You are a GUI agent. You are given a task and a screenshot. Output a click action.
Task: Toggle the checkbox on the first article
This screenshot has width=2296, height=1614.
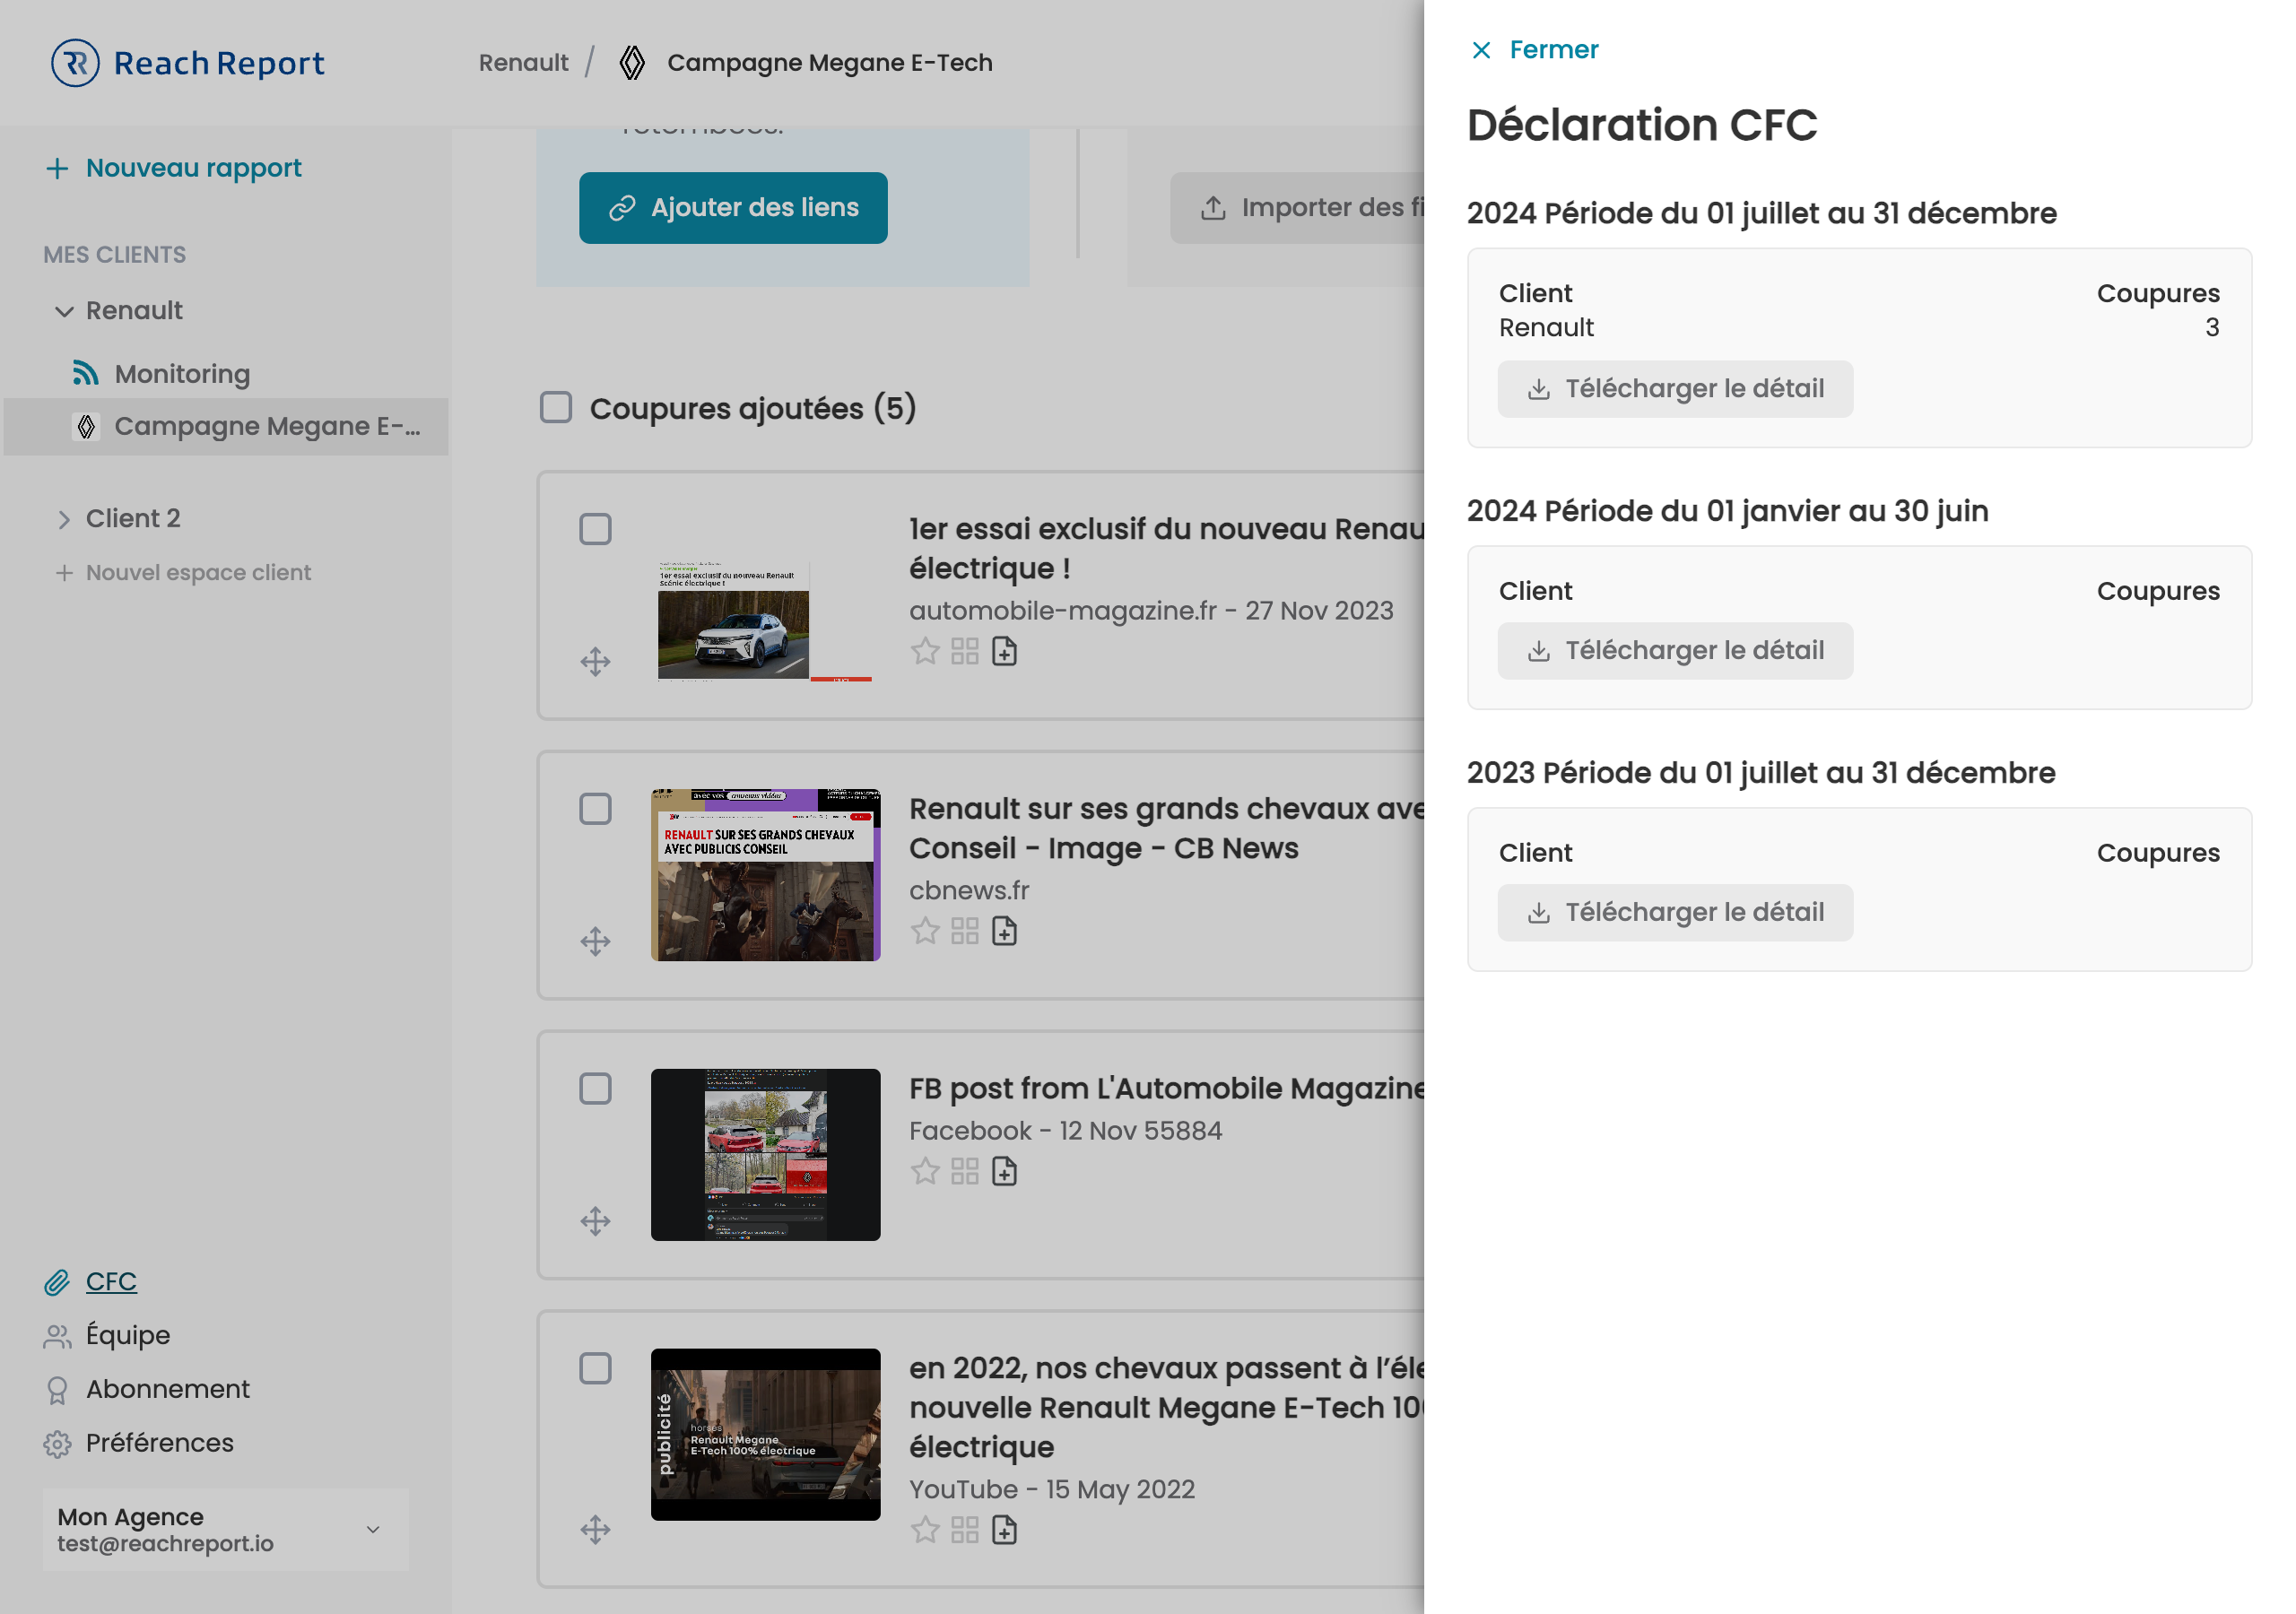coord(594,529)
